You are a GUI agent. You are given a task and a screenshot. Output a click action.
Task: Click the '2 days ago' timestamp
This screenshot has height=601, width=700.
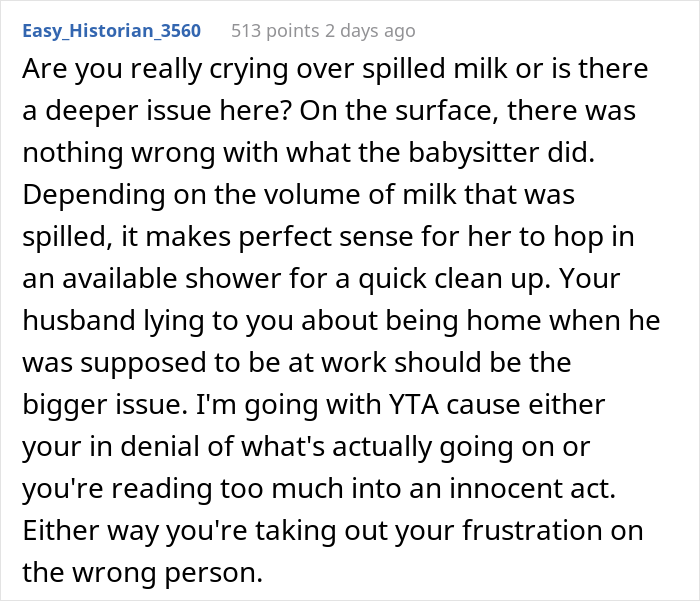coord(370,31)
